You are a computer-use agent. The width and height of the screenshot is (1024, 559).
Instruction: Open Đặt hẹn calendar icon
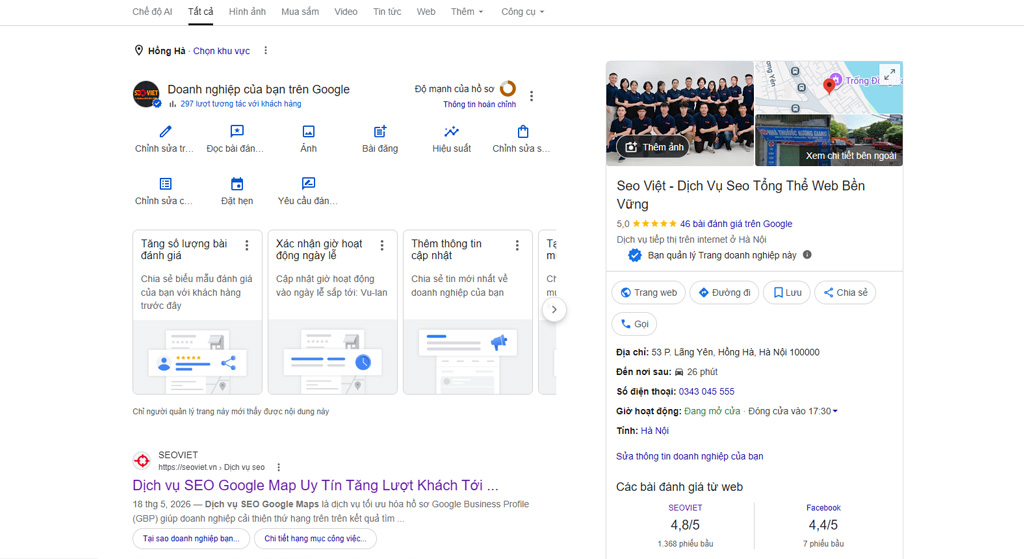[x=237, y=184]
